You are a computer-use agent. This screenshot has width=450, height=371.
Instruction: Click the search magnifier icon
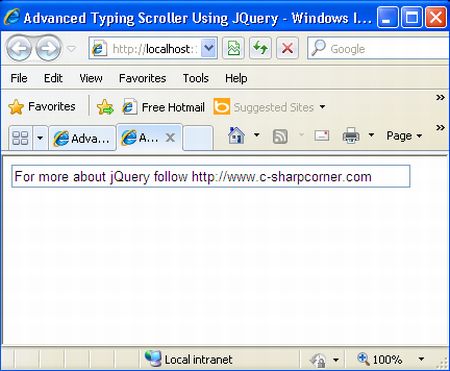coord(318,48)
